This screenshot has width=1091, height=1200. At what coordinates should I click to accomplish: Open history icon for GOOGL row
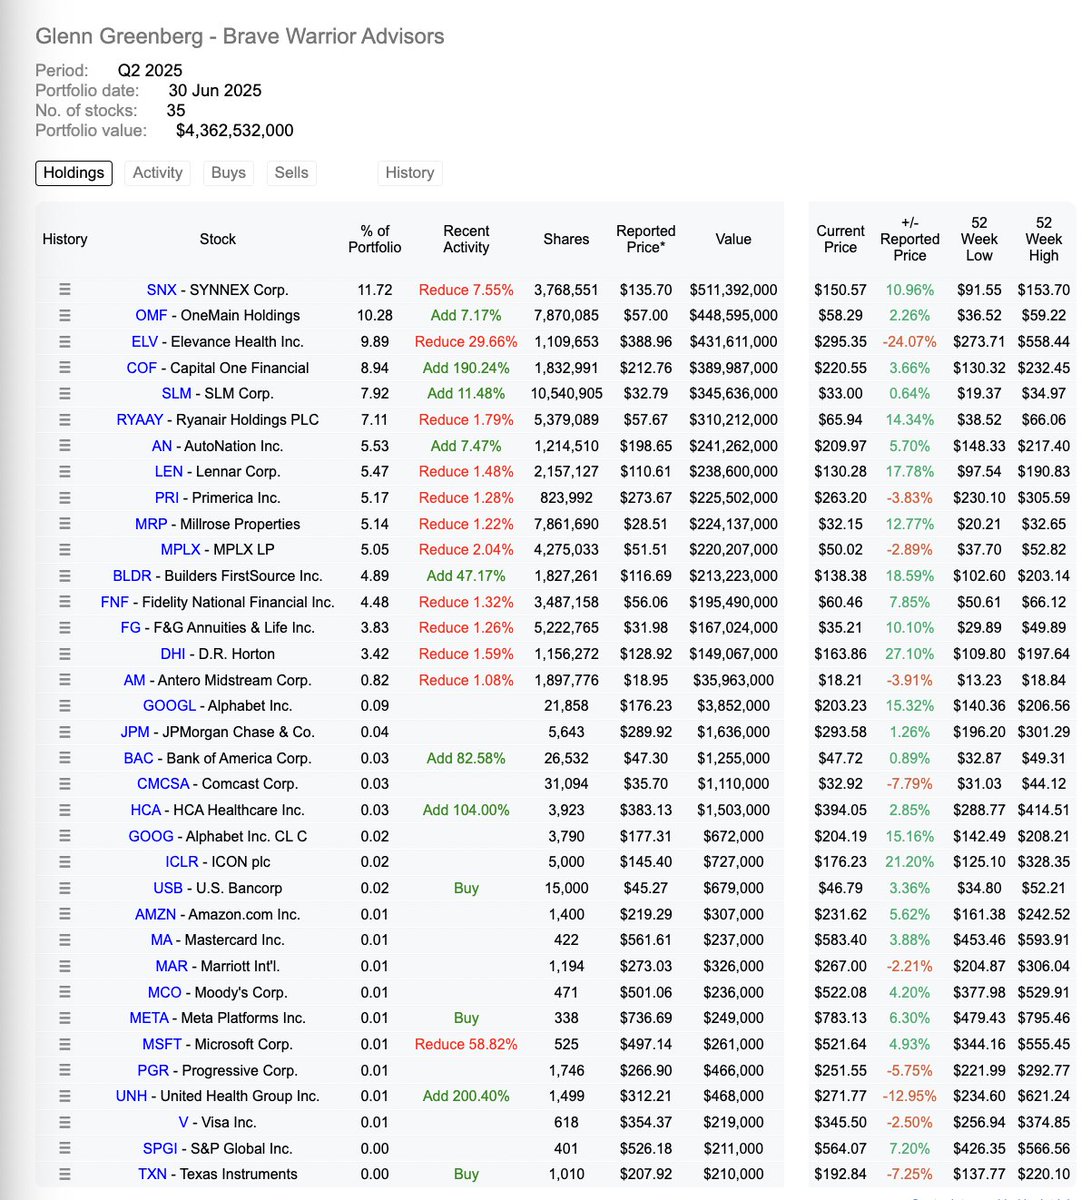click(65, 706)
